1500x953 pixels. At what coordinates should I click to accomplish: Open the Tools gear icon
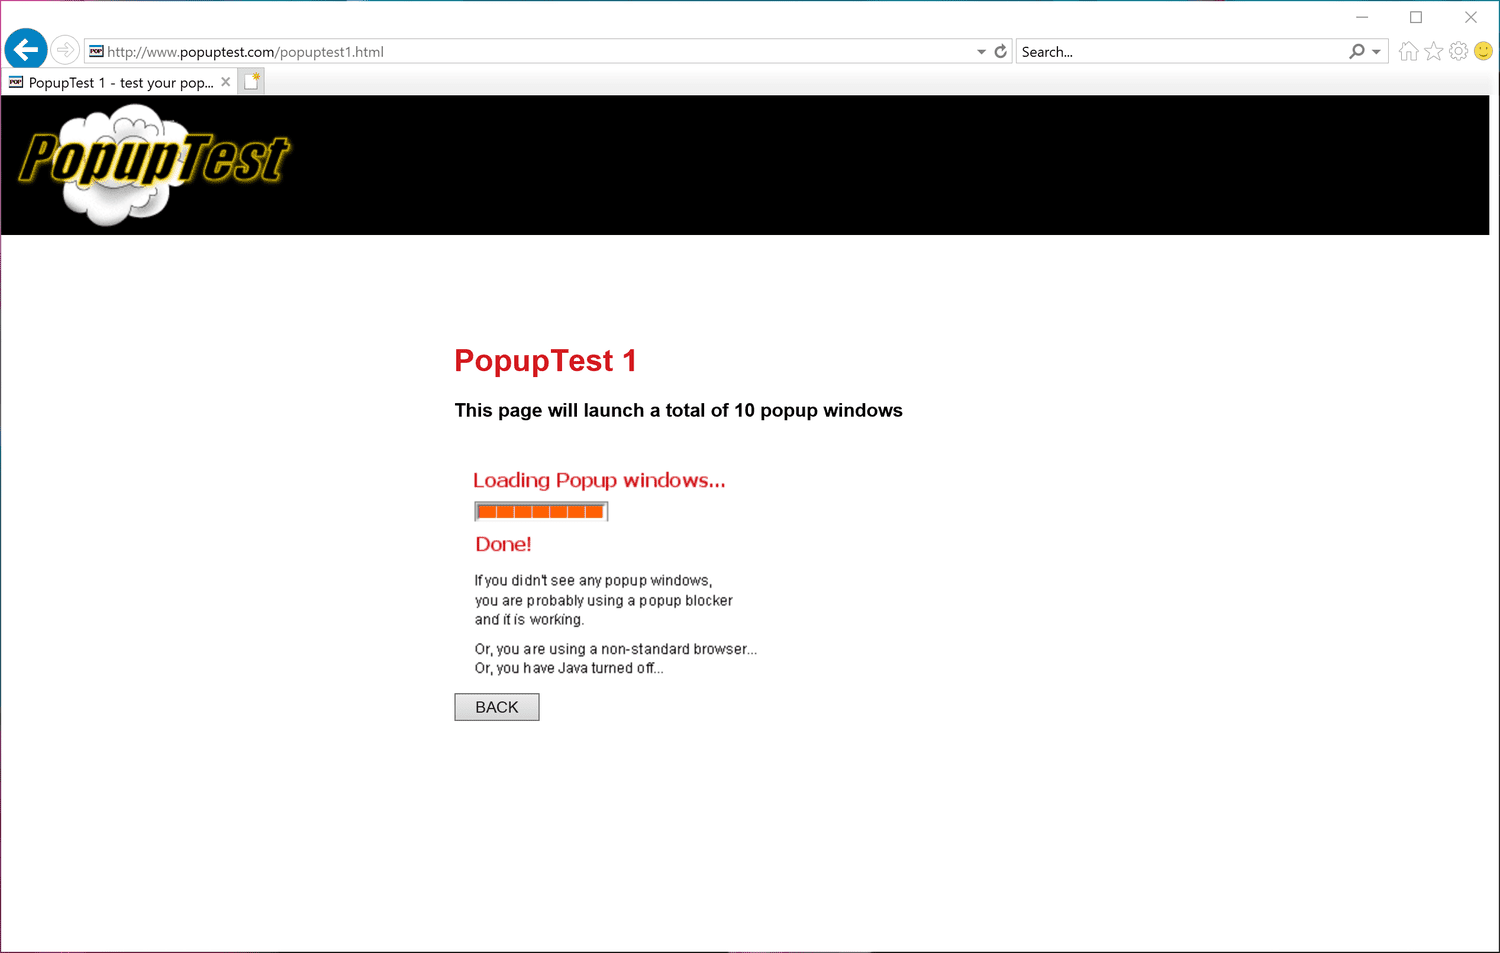click(1459, 51)
